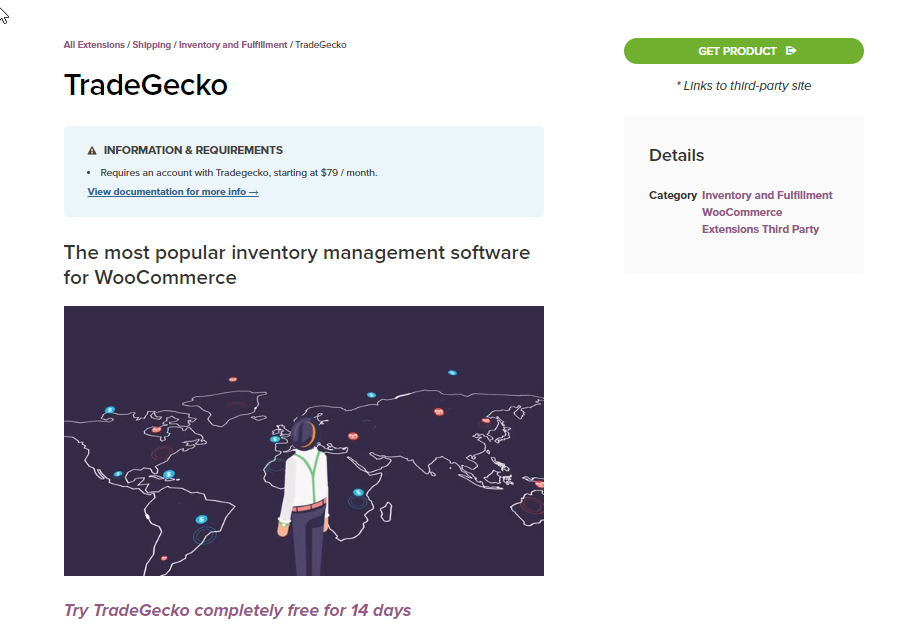Click the red marker on Greenland
914x626 pixels.
pos(233,379)
